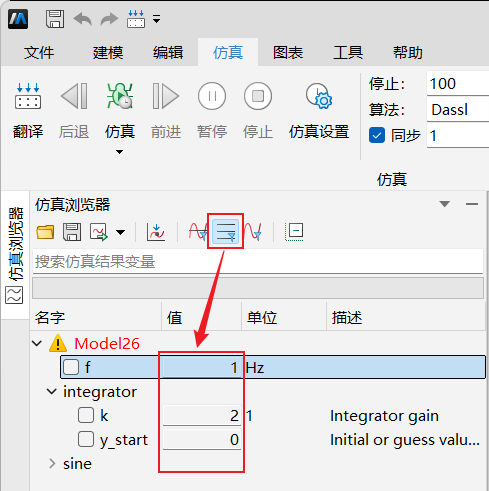Open result file via folder icon
Viewport: 489px width, 491px height.
click(45, 232)
